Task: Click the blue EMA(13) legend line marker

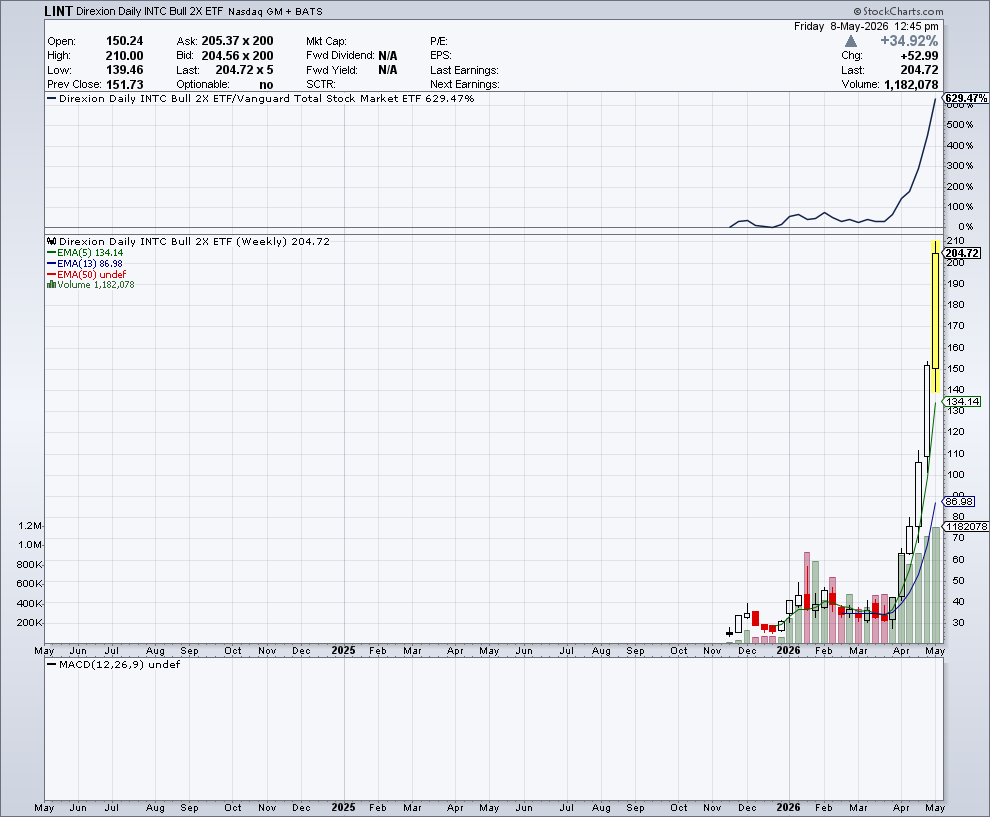Action: [51, 263]
